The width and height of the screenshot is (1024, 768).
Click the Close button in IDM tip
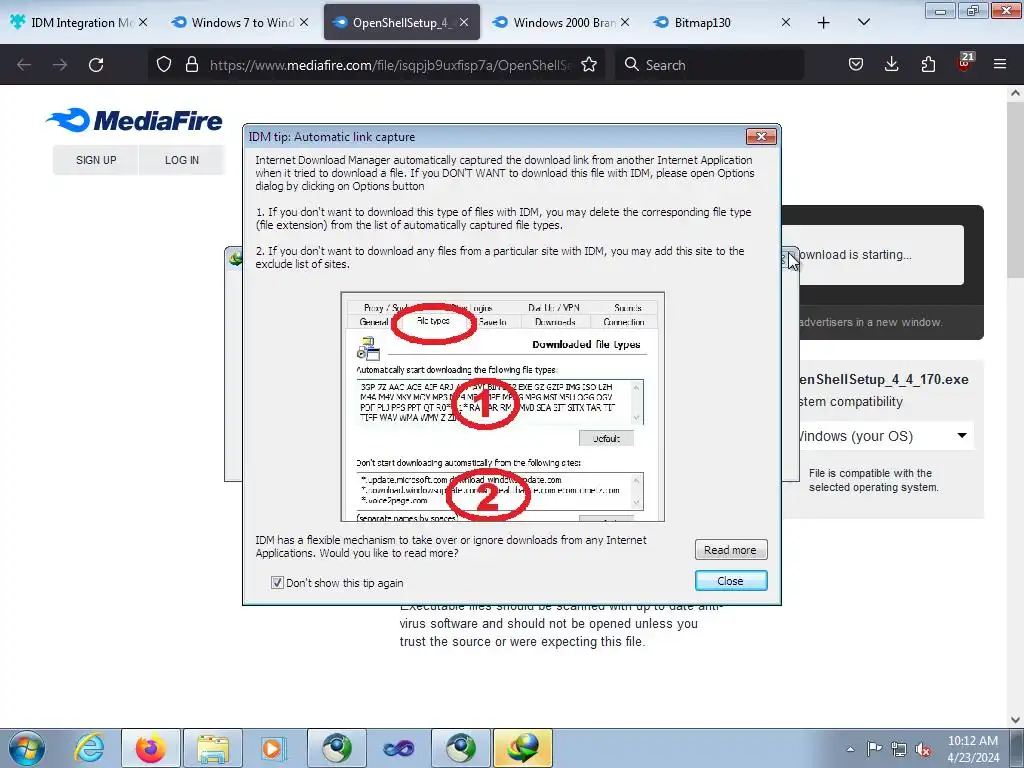731,581
